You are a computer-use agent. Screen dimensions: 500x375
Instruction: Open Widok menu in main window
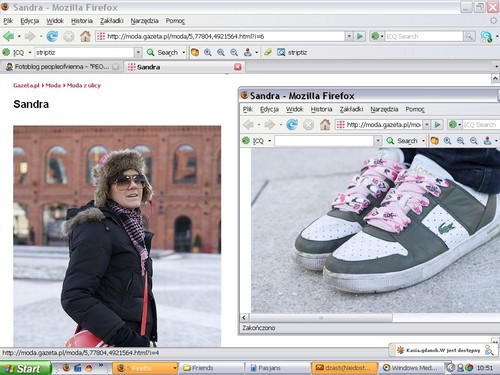[55, 21]
